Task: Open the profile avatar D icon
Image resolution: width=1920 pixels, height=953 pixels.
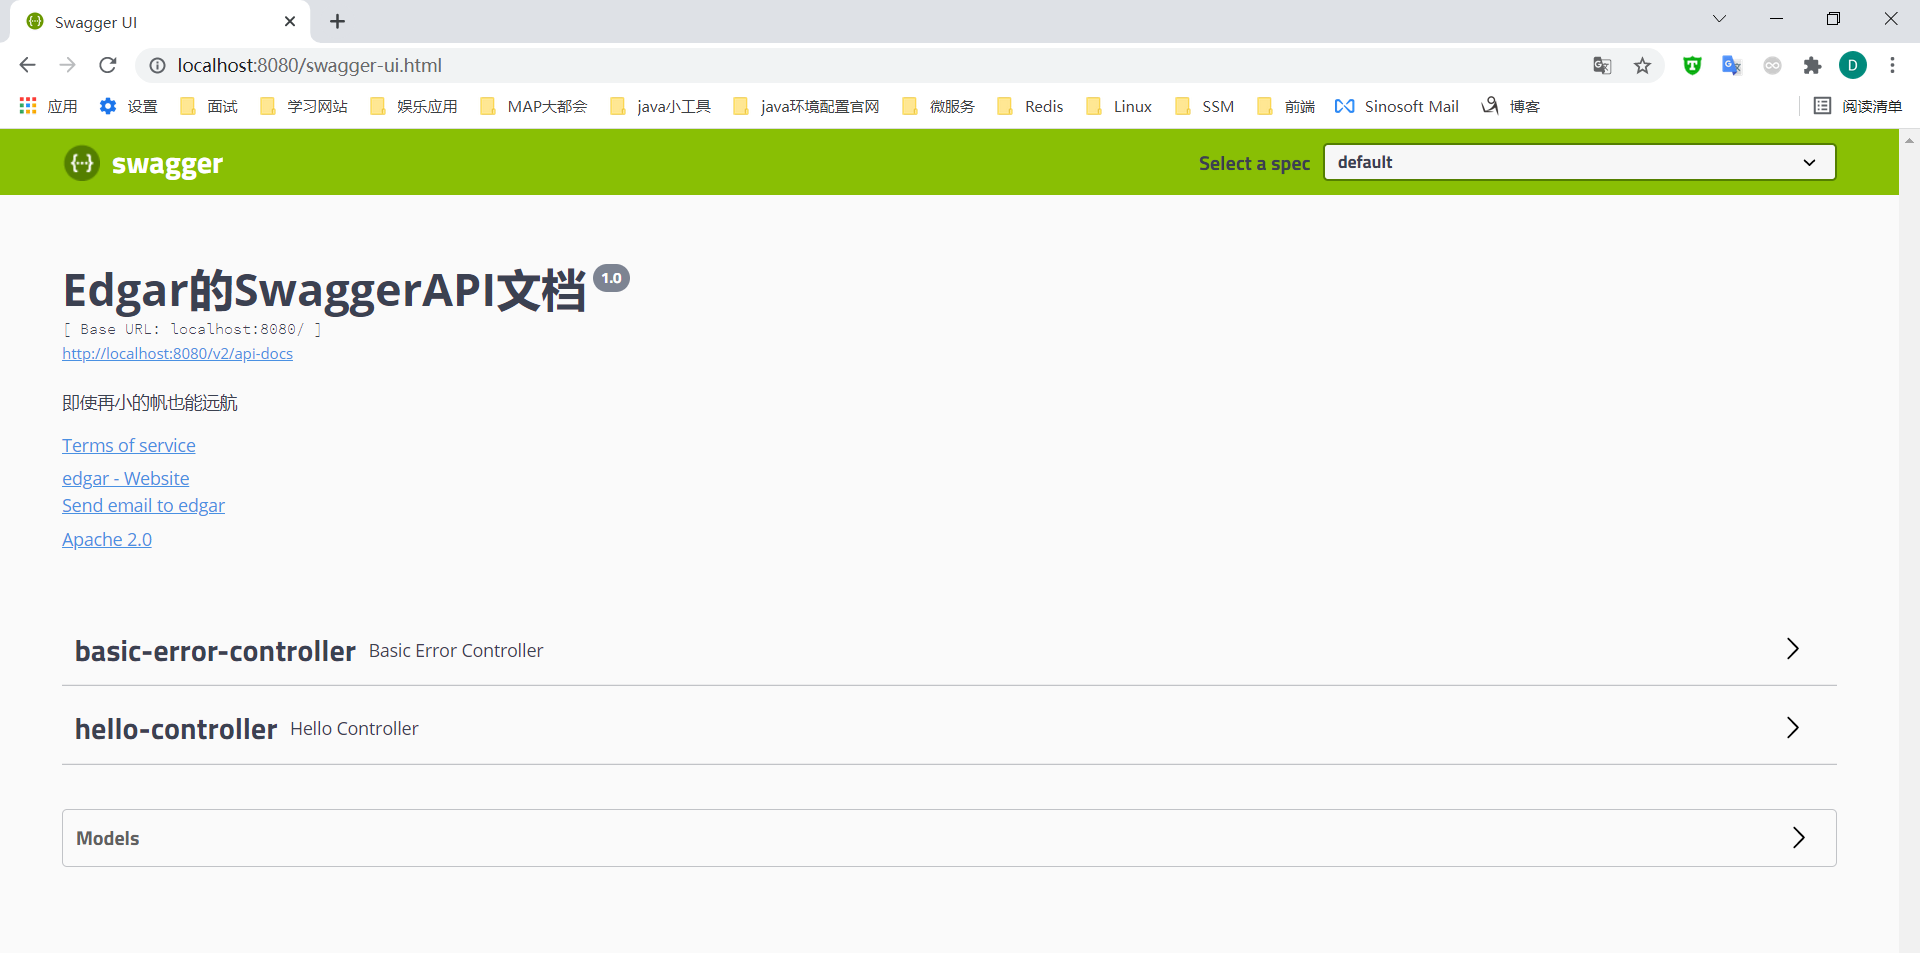Action: 1852,66
